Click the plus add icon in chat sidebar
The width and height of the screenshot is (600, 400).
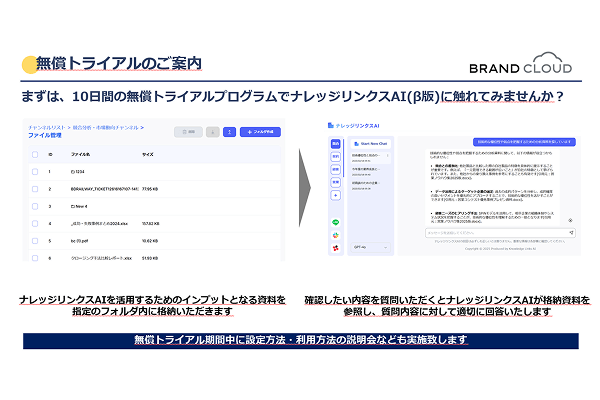[x=336, y=196]
